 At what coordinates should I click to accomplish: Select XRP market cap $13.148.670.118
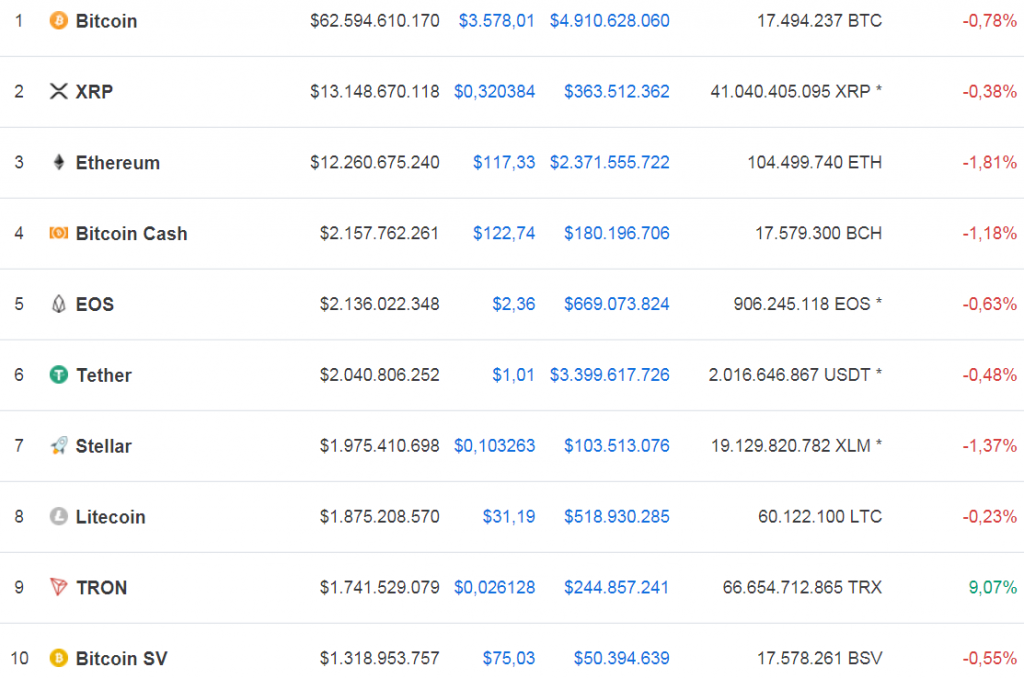click(x=375, y=91)
